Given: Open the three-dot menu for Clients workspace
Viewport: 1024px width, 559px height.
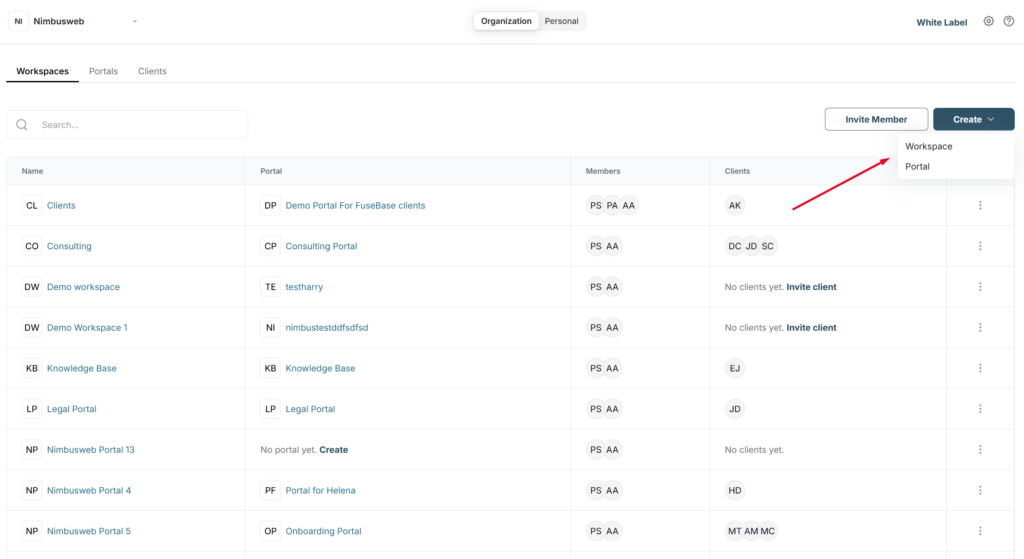Looking at the screenshot, I should [x=980, y=205].
